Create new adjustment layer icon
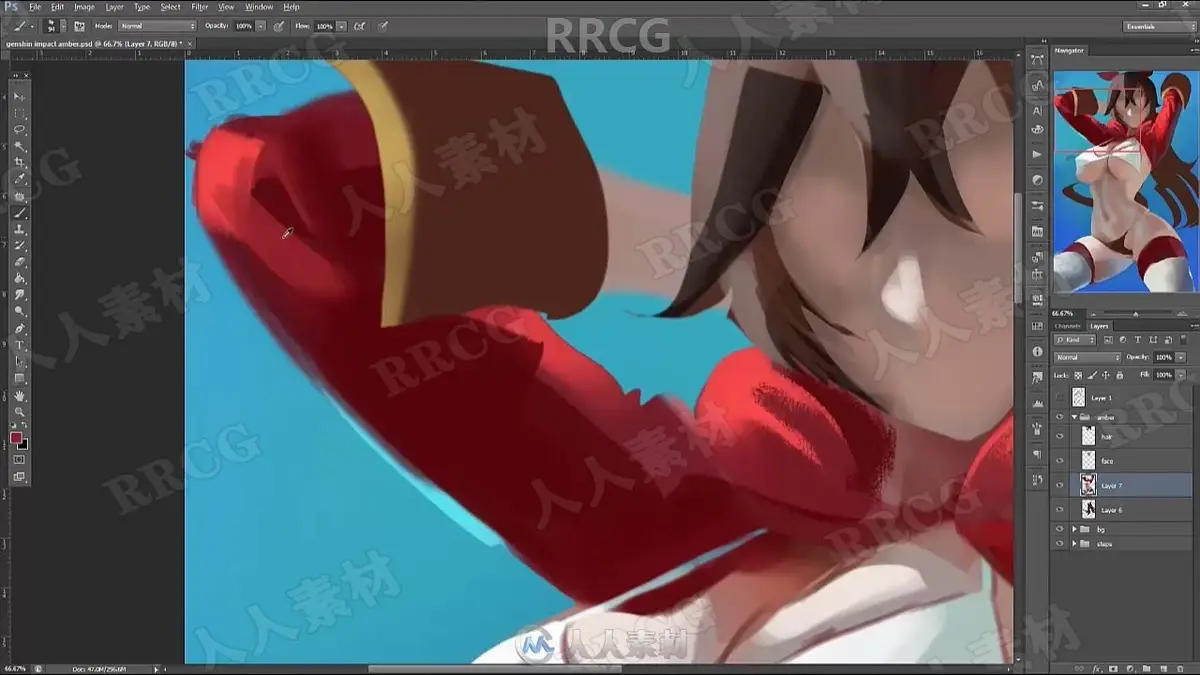Image resolution: width=1200 pixels, height=675 pixels. 1131,667
